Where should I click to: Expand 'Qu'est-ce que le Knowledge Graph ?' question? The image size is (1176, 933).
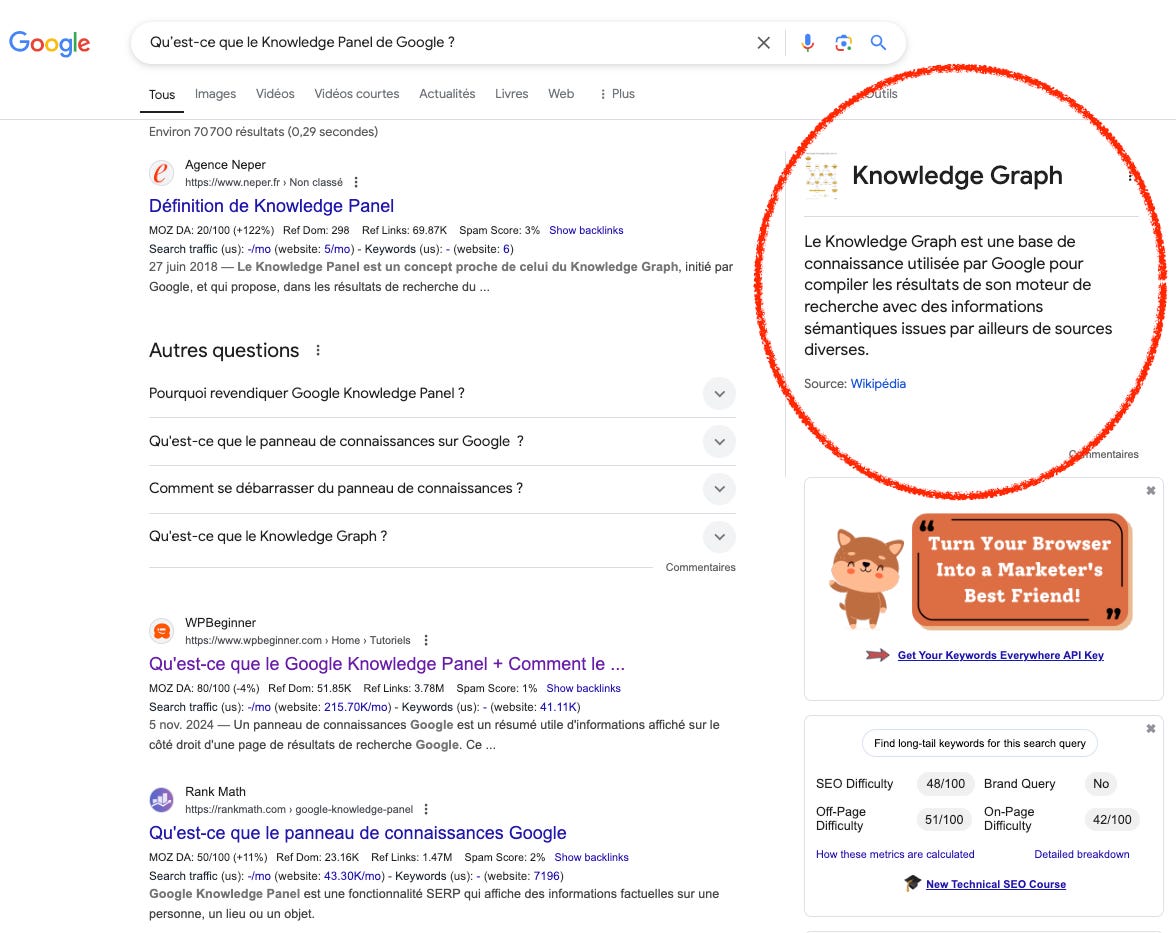pos(719,537)
